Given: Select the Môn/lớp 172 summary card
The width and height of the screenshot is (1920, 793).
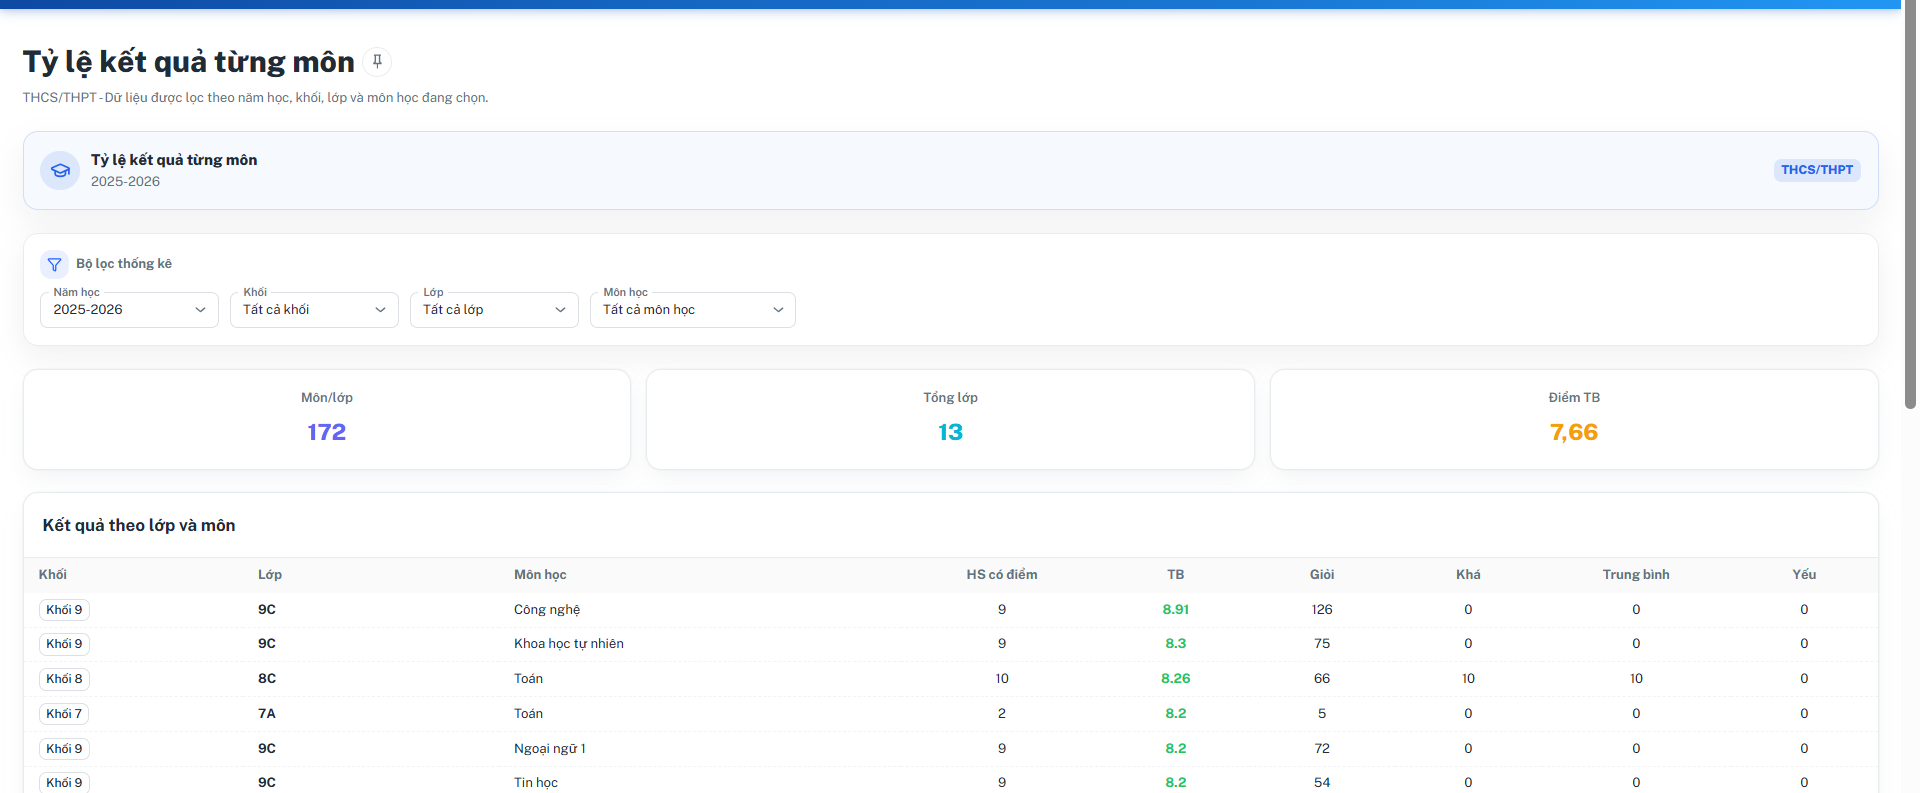Looking at the screenshot, I should point(327,420).
